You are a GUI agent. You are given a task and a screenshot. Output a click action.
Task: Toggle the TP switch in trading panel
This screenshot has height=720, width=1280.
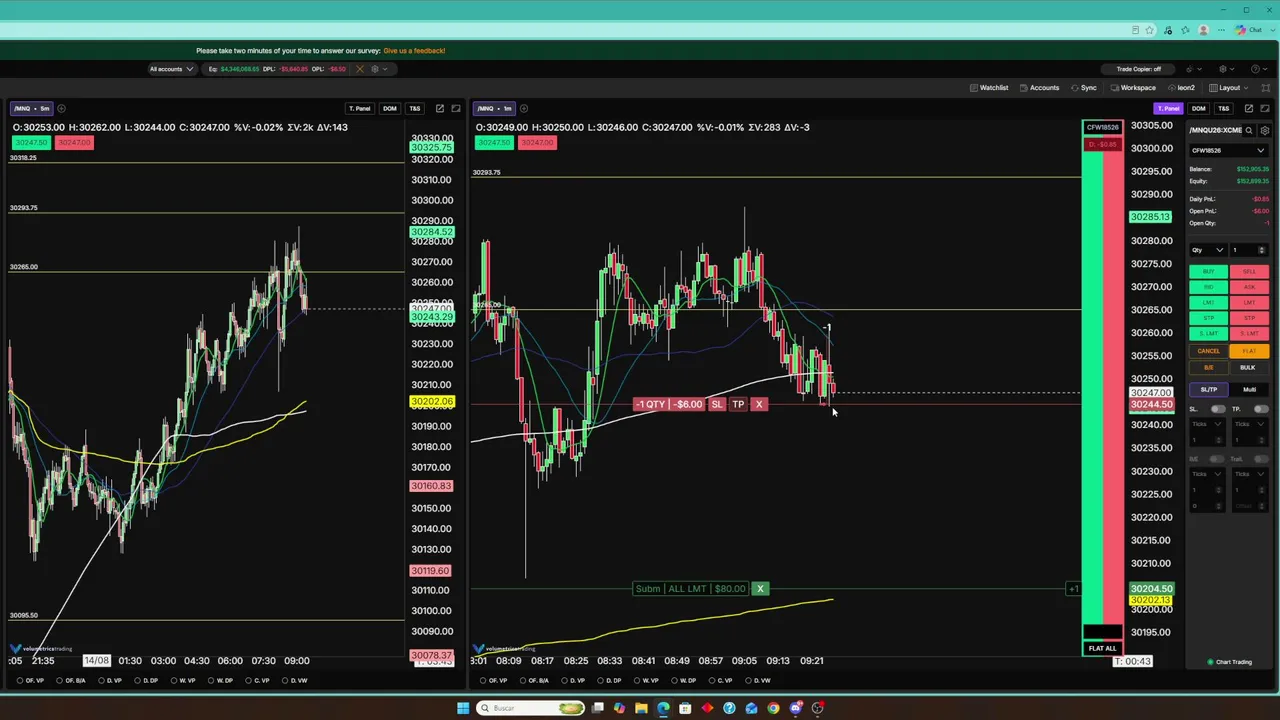(x=1260, y=409)
